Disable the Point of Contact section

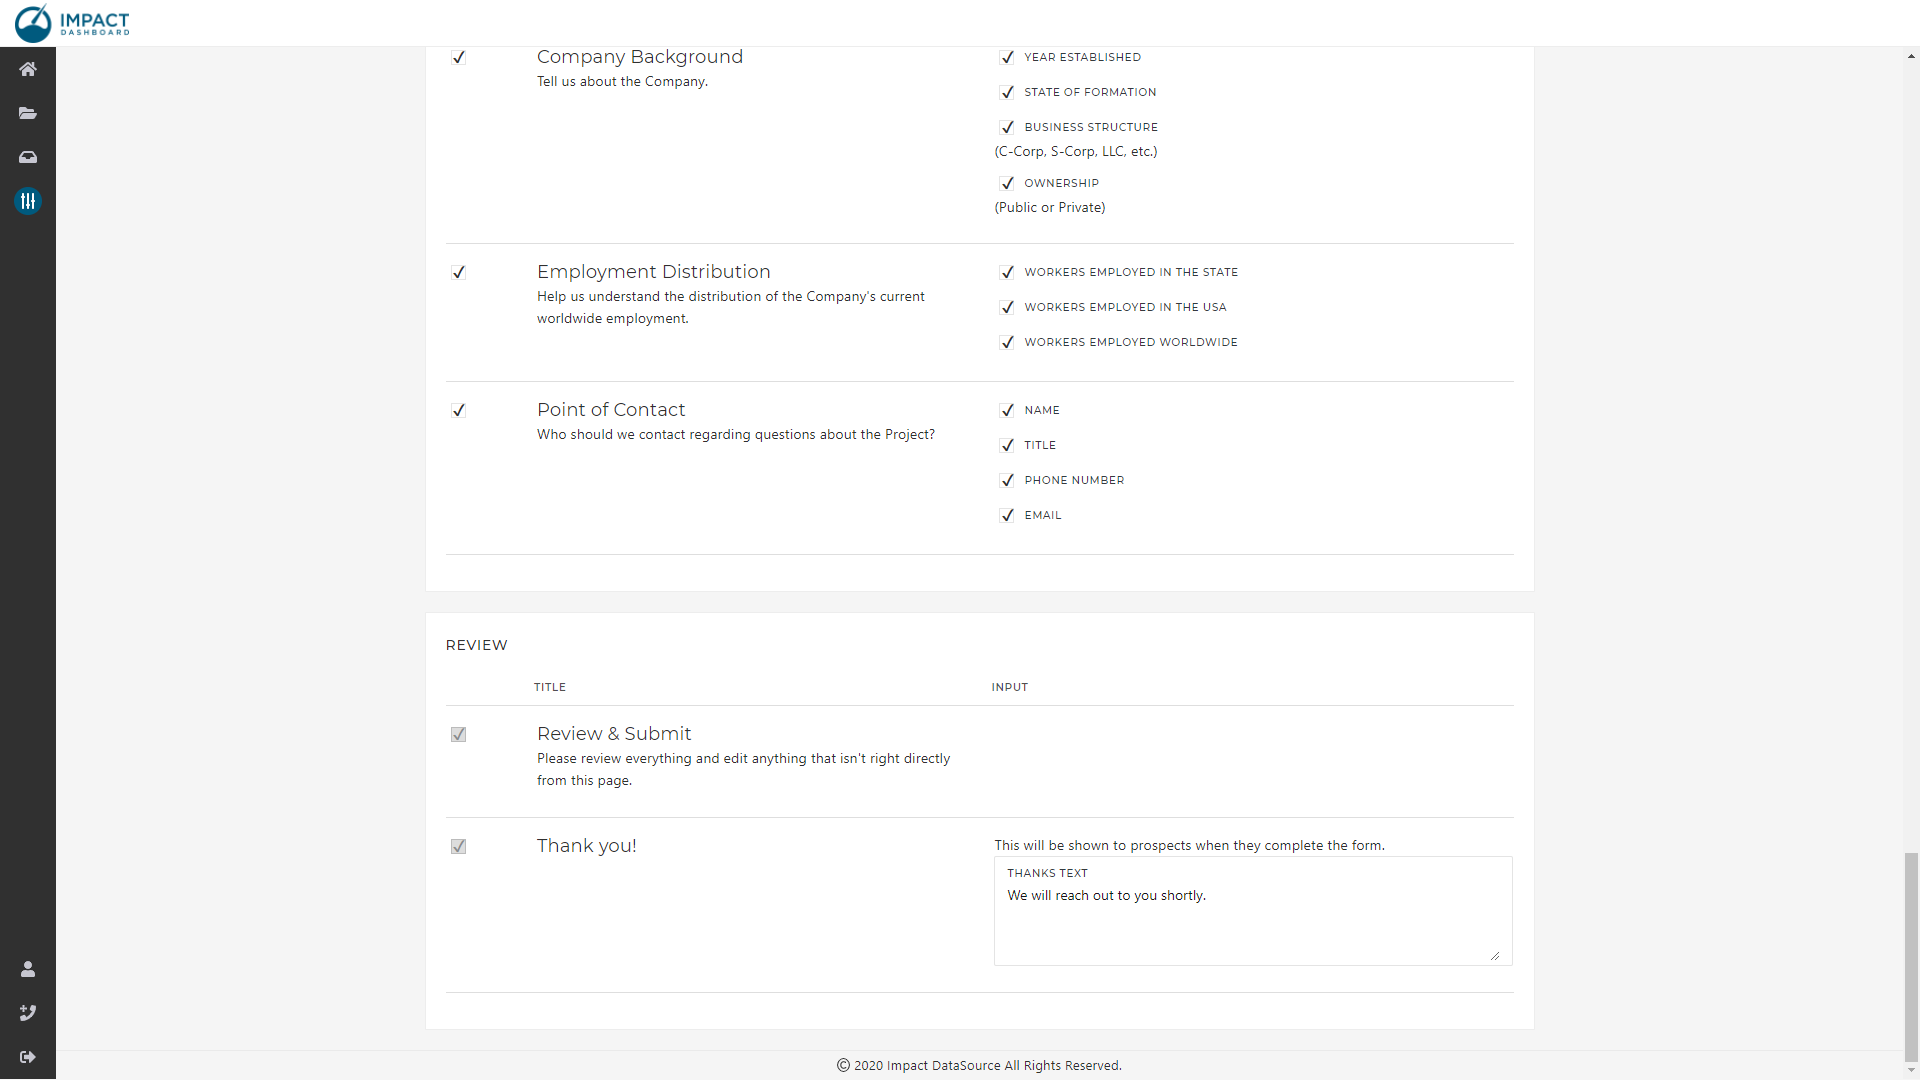click(x=459, y=410)
